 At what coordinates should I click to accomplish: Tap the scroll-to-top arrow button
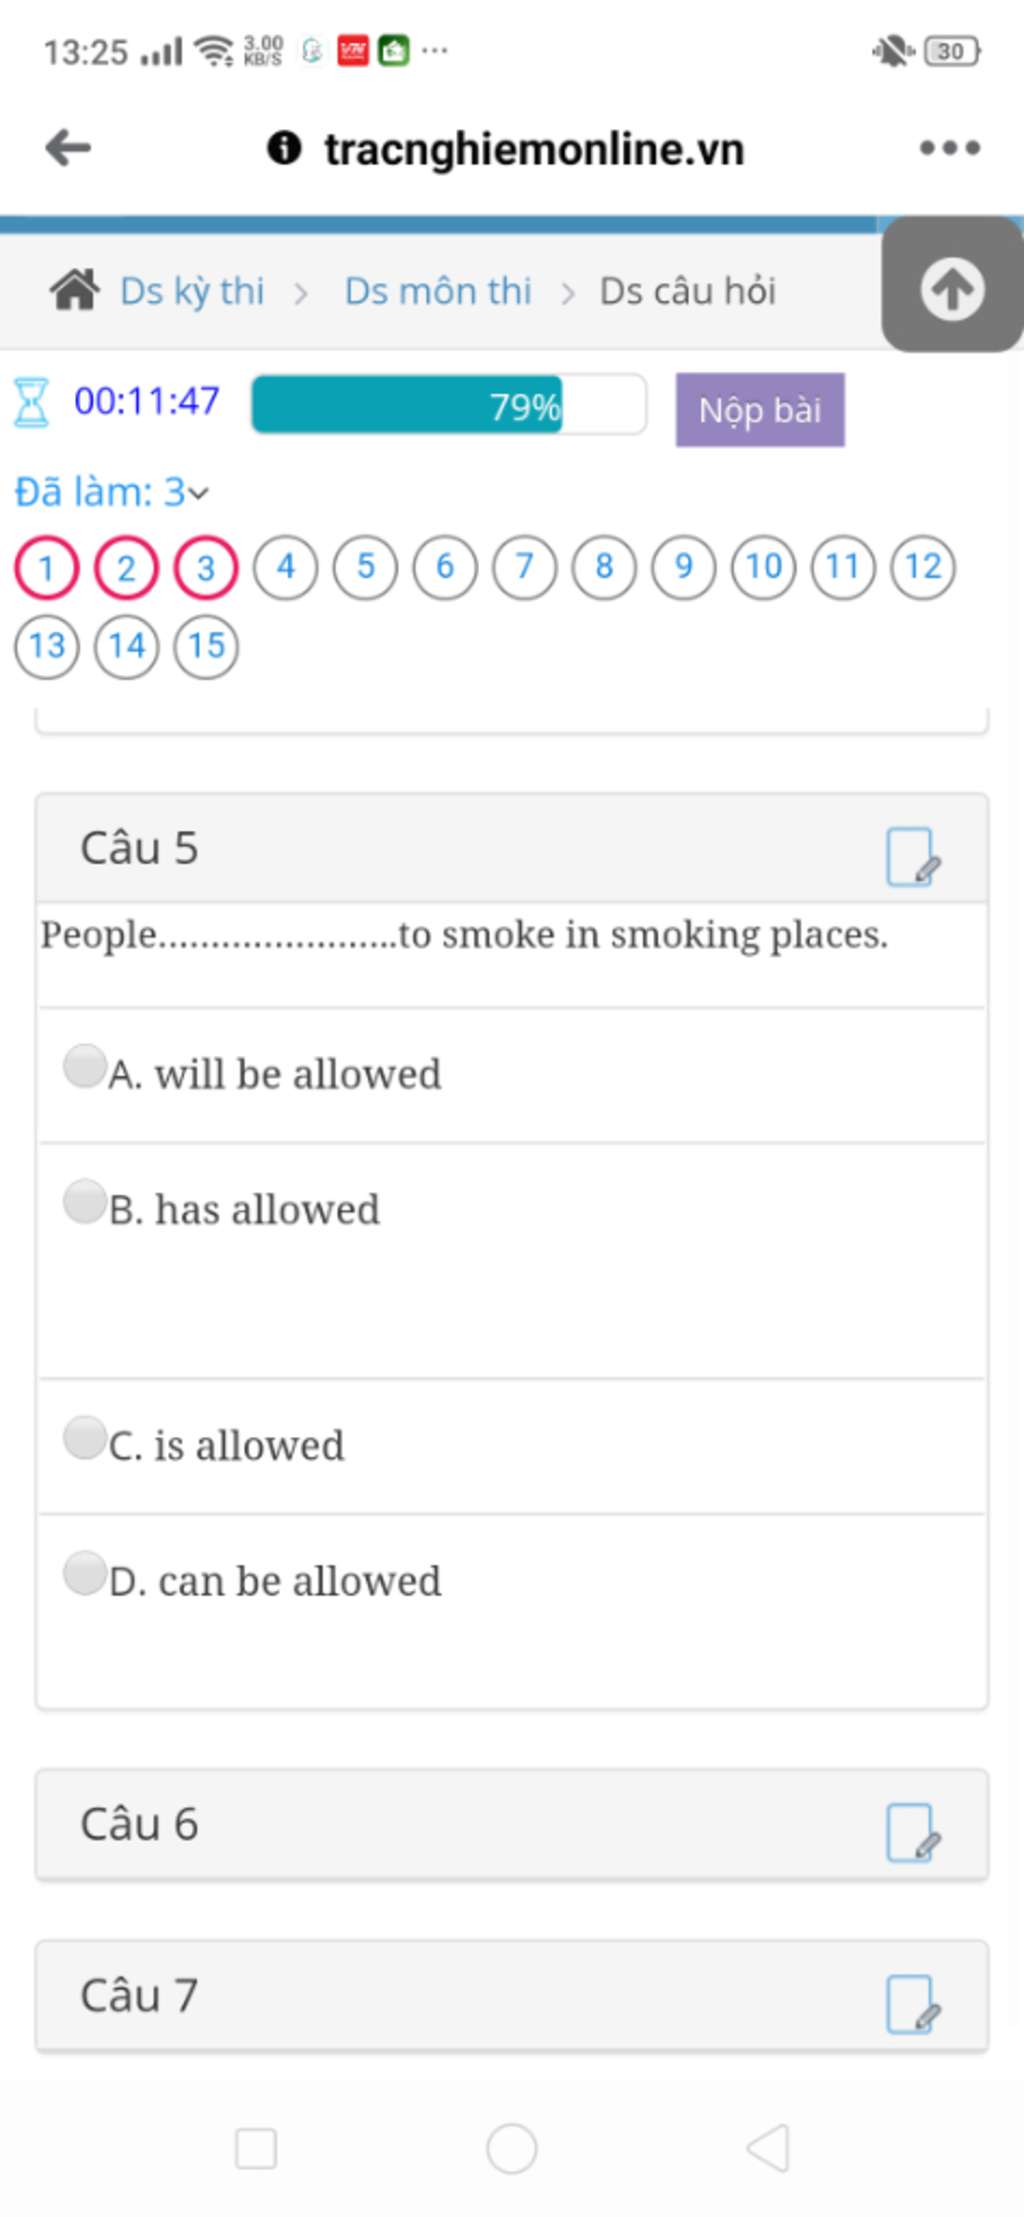pos(952,287)
